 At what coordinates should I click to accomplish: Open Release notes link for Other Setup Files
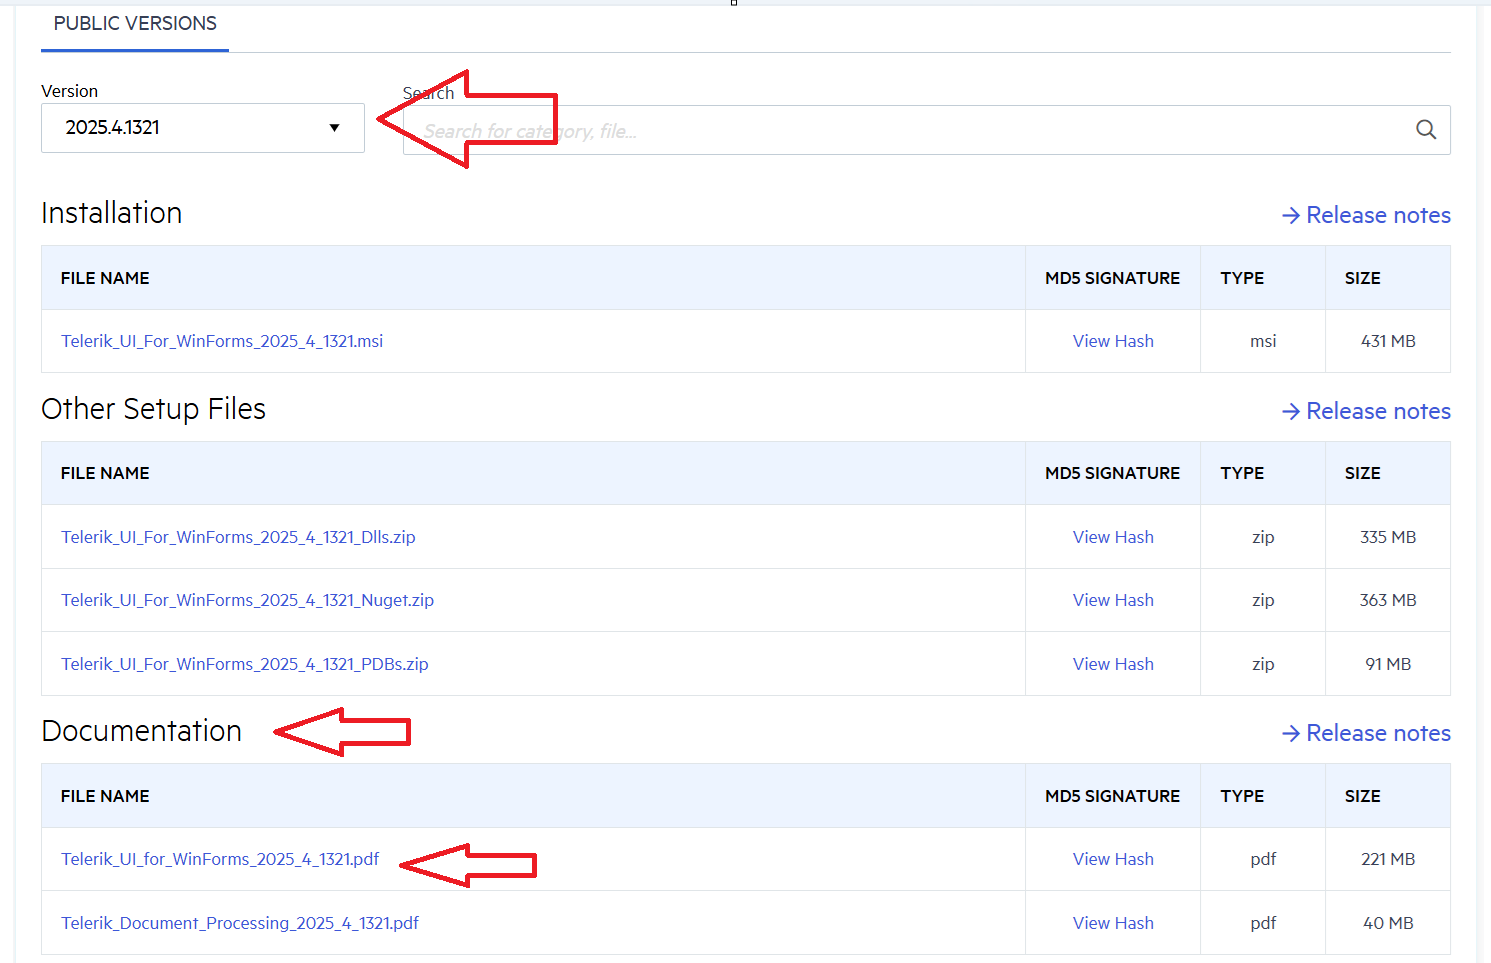point(1366,411)
